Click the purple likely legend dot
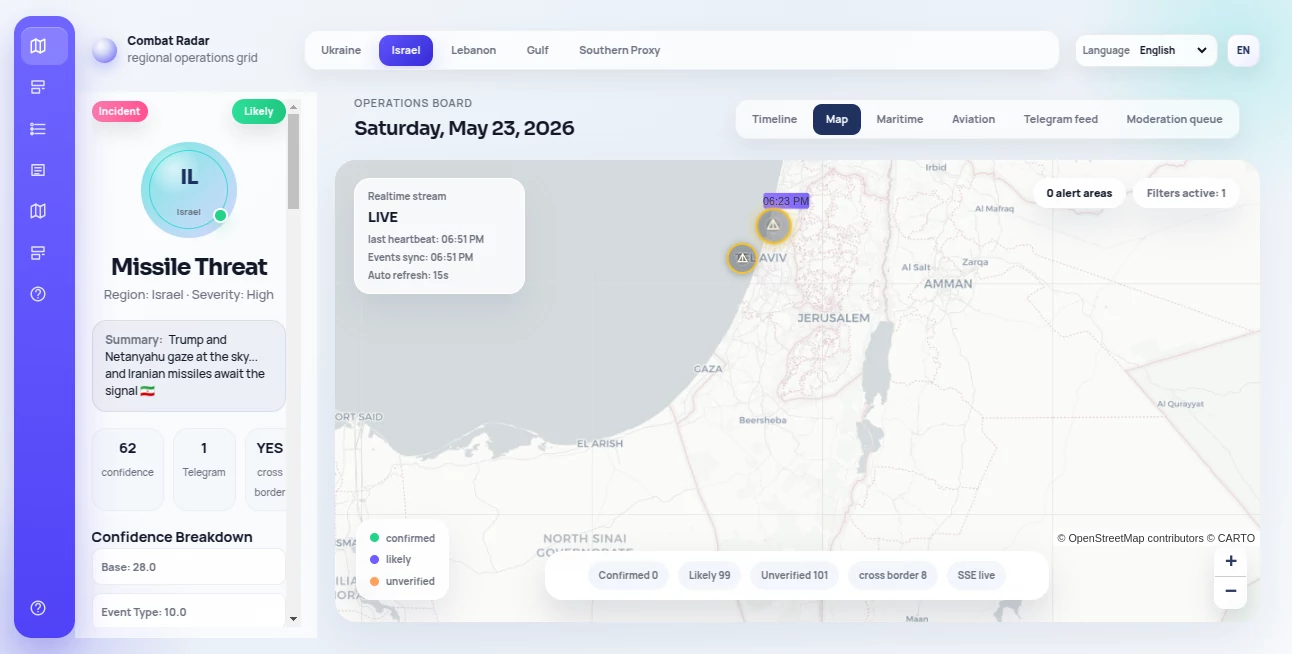1292x654 pixels. coord(374,559)
